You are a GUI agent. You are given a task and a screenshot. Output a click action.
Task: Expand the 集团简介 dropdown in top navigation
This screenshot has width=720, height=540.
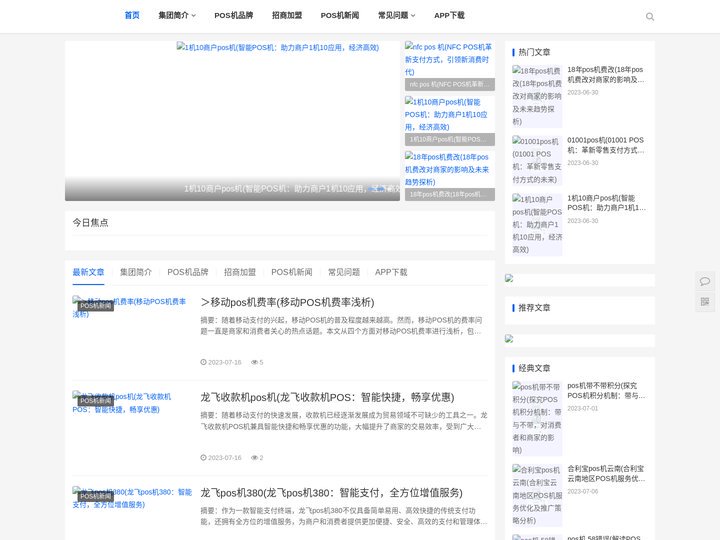click(x=177, y=15)
